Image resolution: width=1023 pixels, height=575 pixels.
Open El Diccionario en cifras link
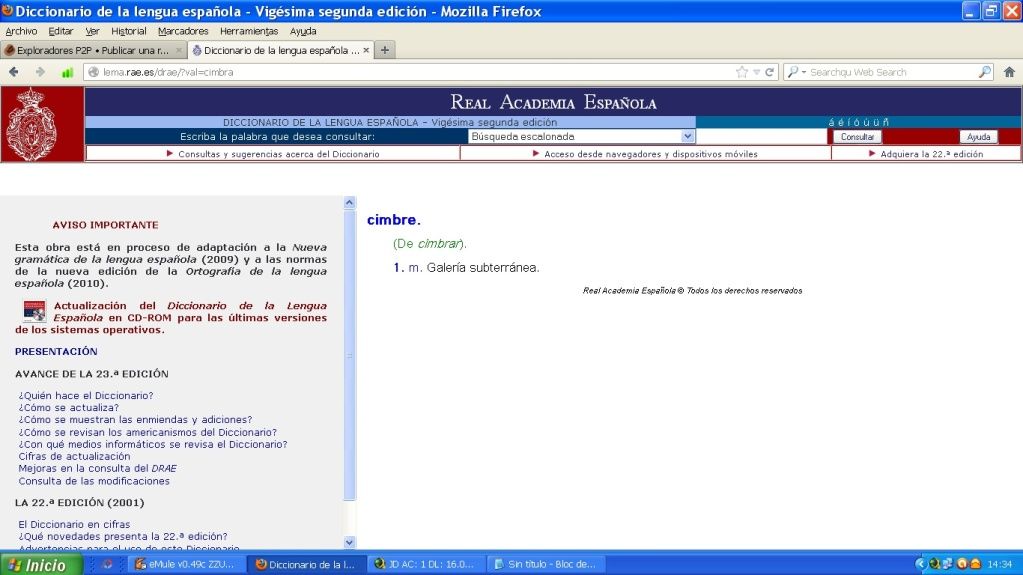tap(74, 524)
